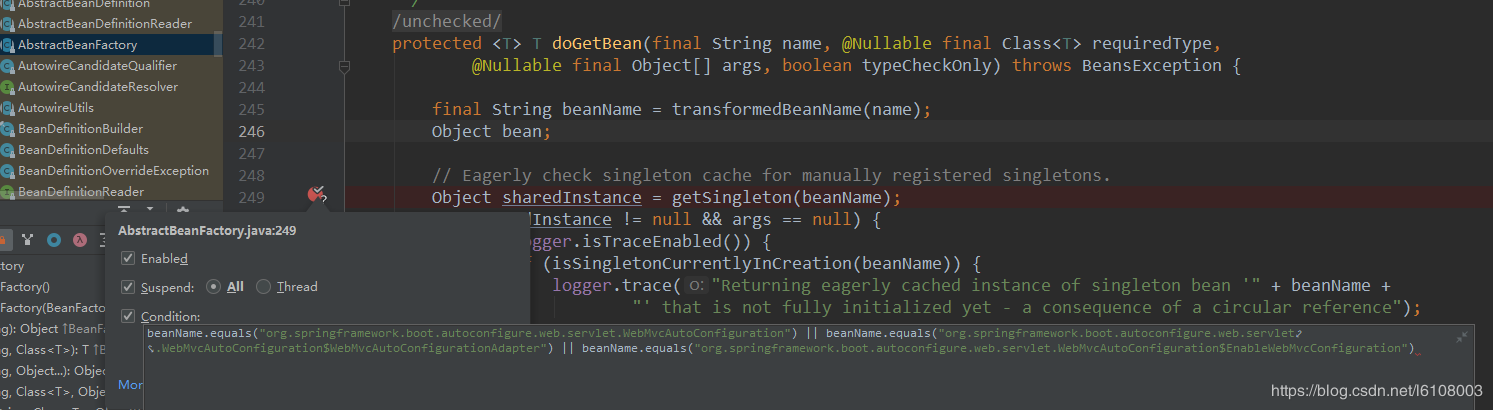This screenshot has height=410, width=1493.
Task: Click the AutowireCandidateQualifier class icon
Action: (x=8, y=66)
